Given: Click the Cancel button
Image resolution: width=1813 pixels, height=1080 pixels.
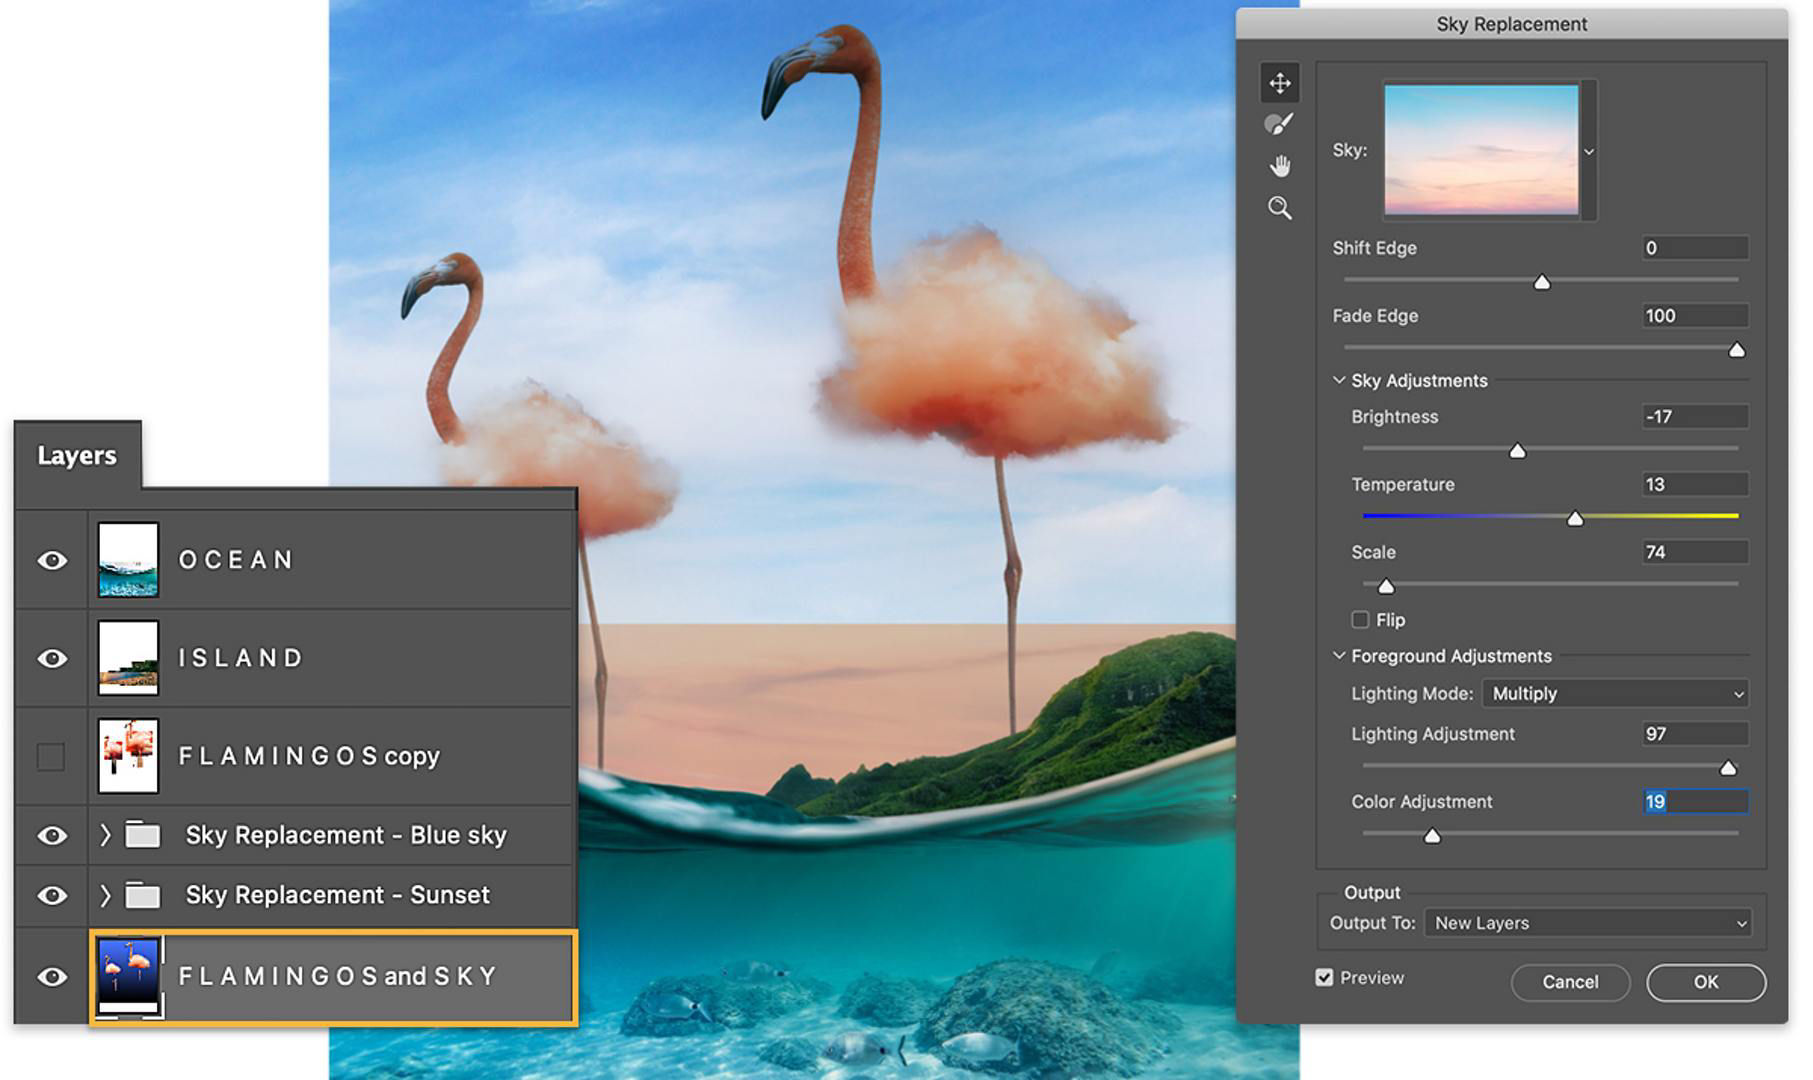Looking at the screenshot, I should tap(1570, 982).
